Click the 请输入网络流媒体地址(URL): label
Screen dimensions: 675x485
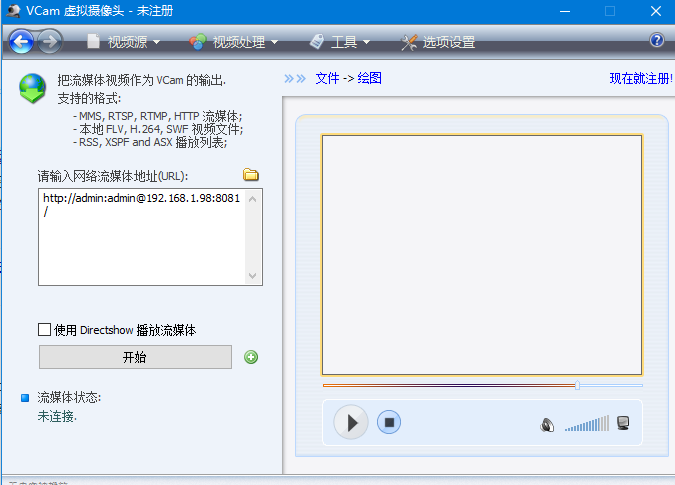click(113, 176)
